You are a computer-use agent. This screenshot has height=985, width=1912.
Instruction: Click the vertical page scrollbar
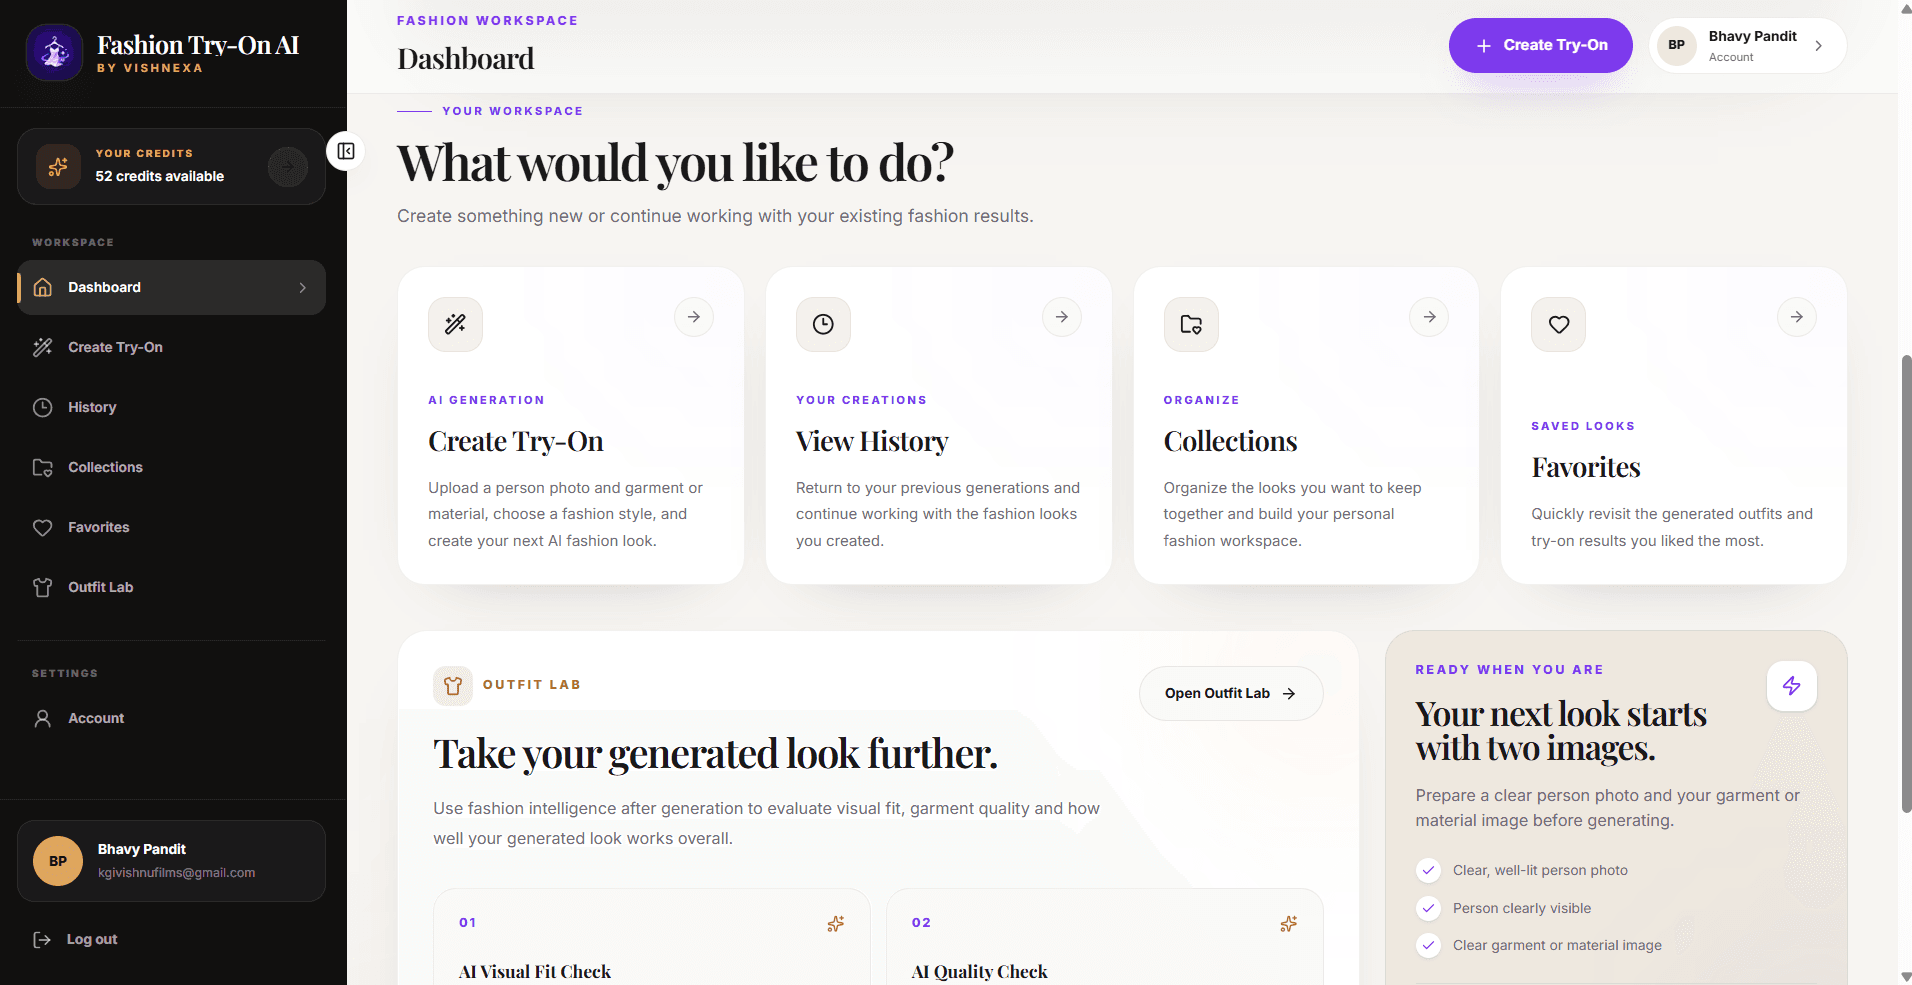(1906, 583)
